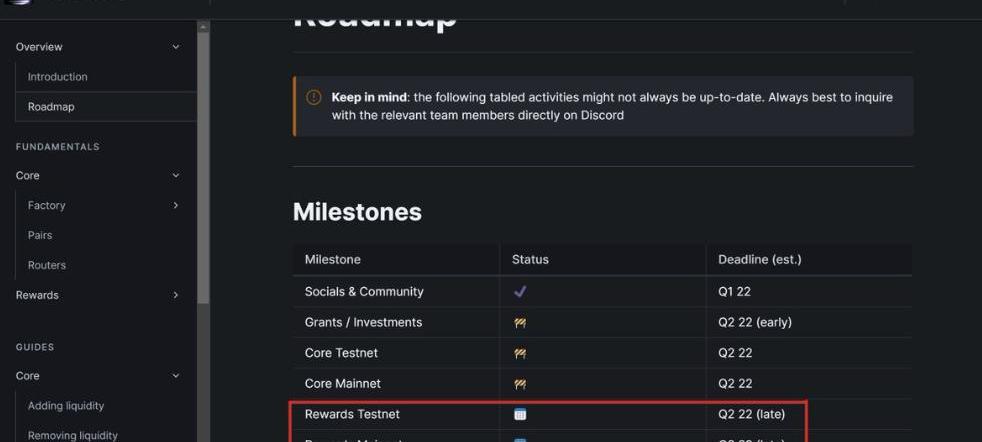Open the Adding liquidity guide
This screenshot has height=442, width=982.
(66, 406)
